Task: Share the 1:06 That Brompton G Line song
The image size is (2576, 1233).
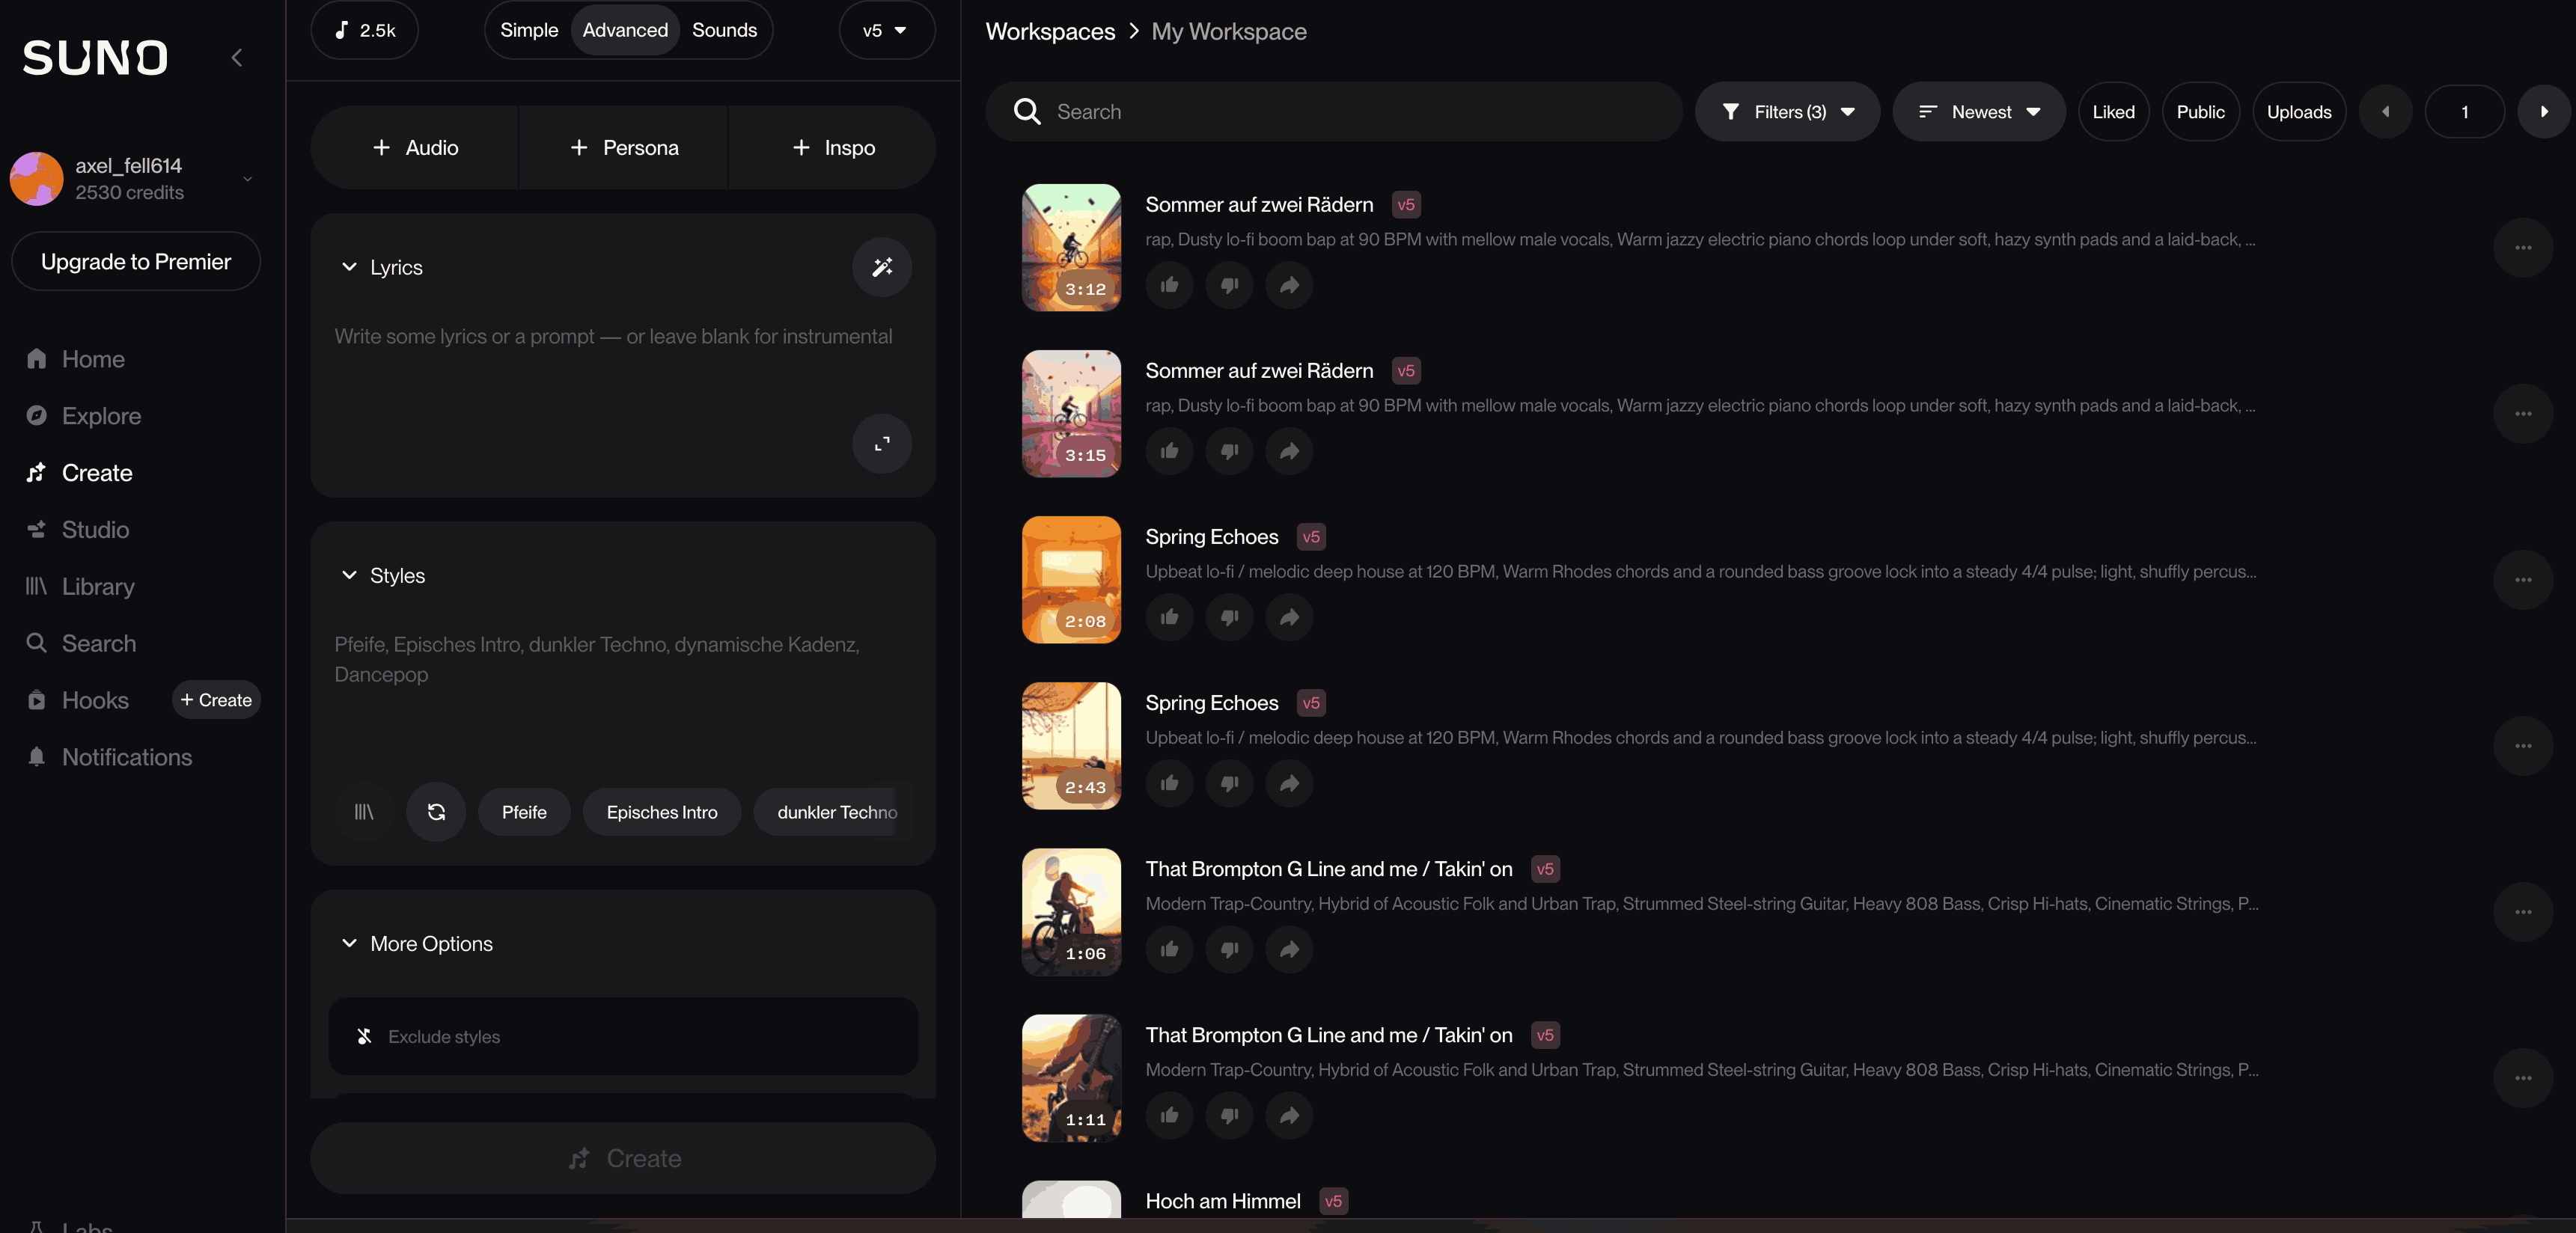Action: 1289,949
